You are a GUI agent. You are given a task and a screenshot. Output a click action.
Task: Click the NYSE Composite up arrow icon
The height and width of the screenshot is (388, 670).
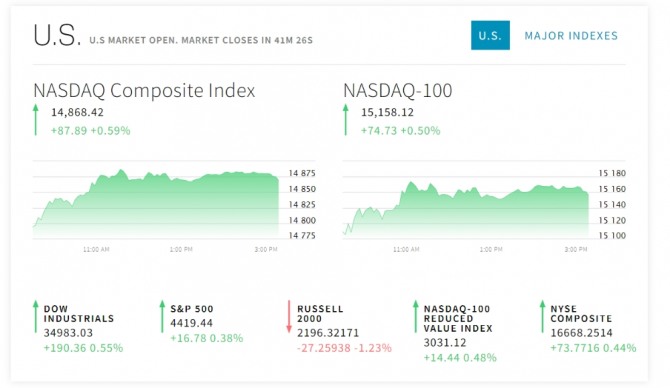542,317
